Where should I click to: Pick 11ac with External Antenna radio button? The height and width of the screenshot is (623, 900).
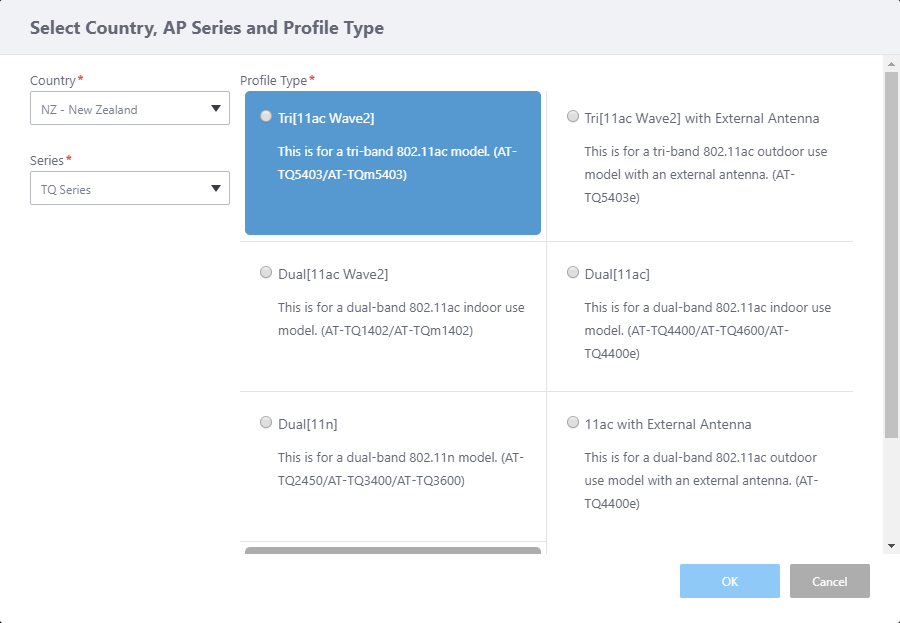[573, 423]
